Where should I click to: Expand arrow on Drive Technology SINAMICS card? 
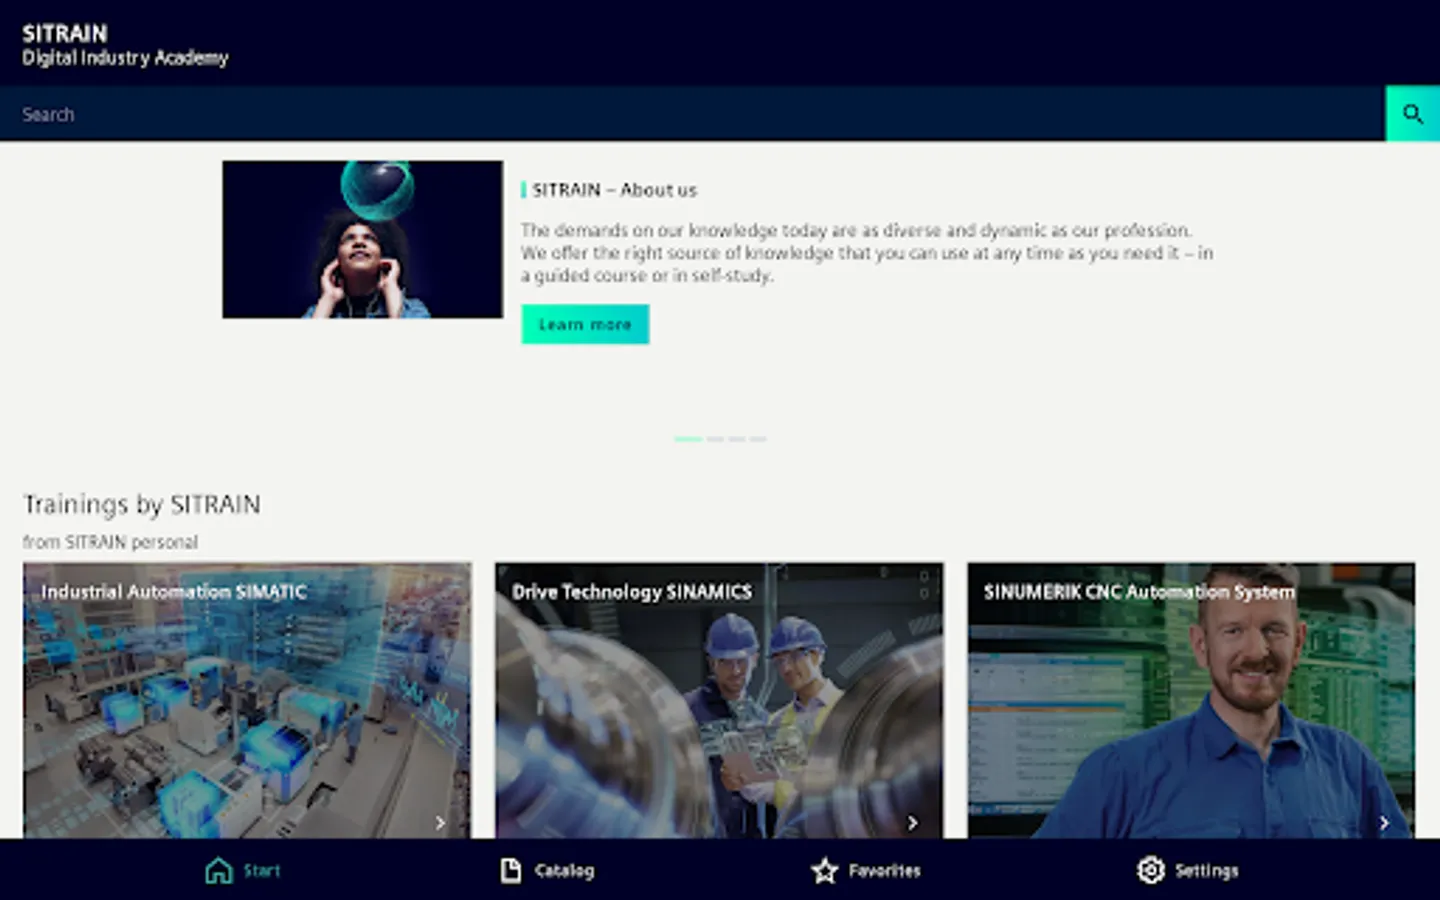912,823
